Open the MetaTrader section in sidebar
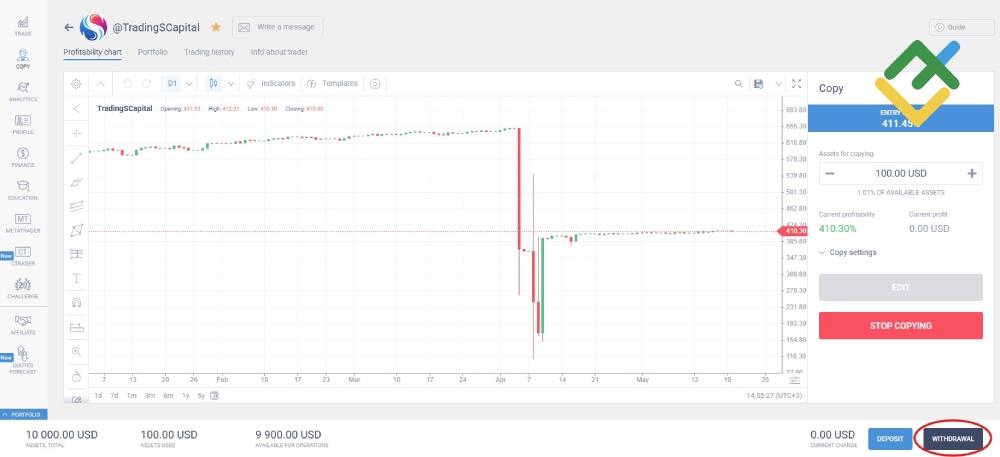The image size is (1000, 457). 23,223
